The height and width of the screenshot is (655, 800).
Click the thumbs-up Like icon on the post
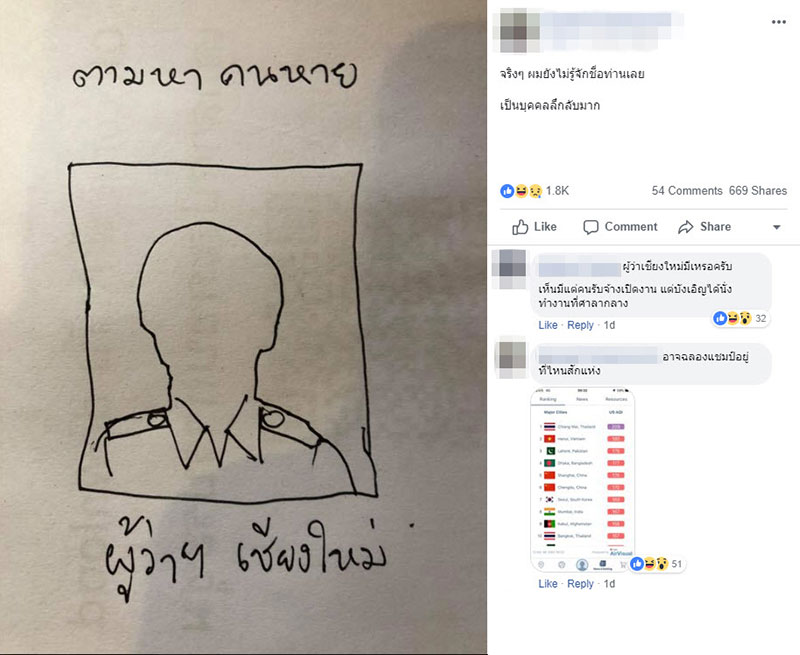(x=520, y=227)
